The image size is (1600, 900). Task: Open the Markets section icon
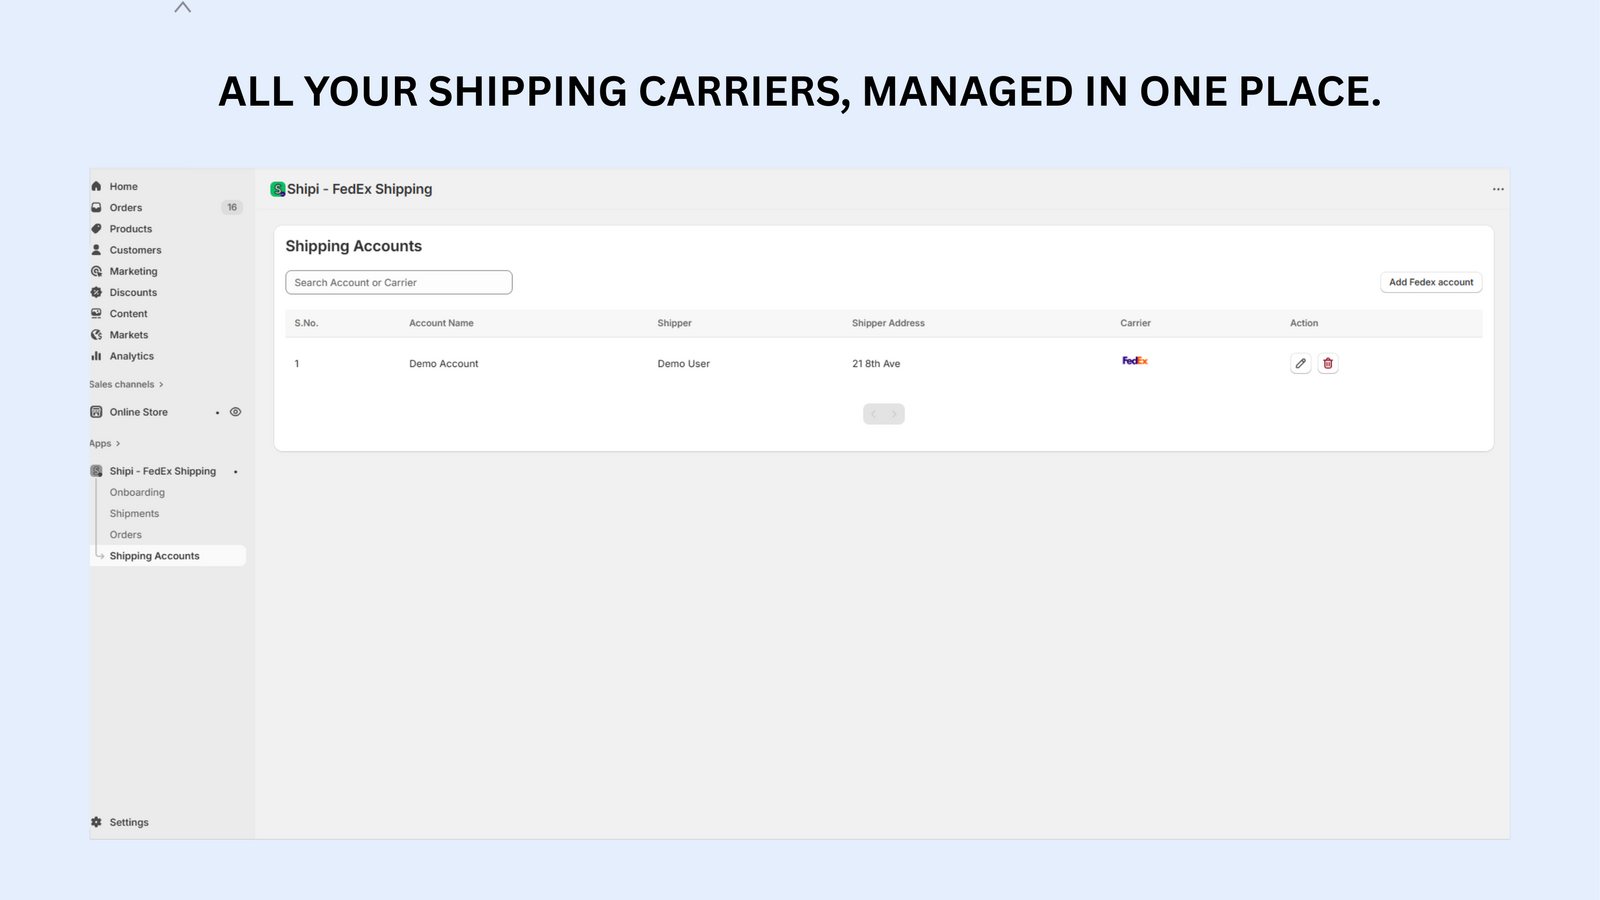pos(96,334)
